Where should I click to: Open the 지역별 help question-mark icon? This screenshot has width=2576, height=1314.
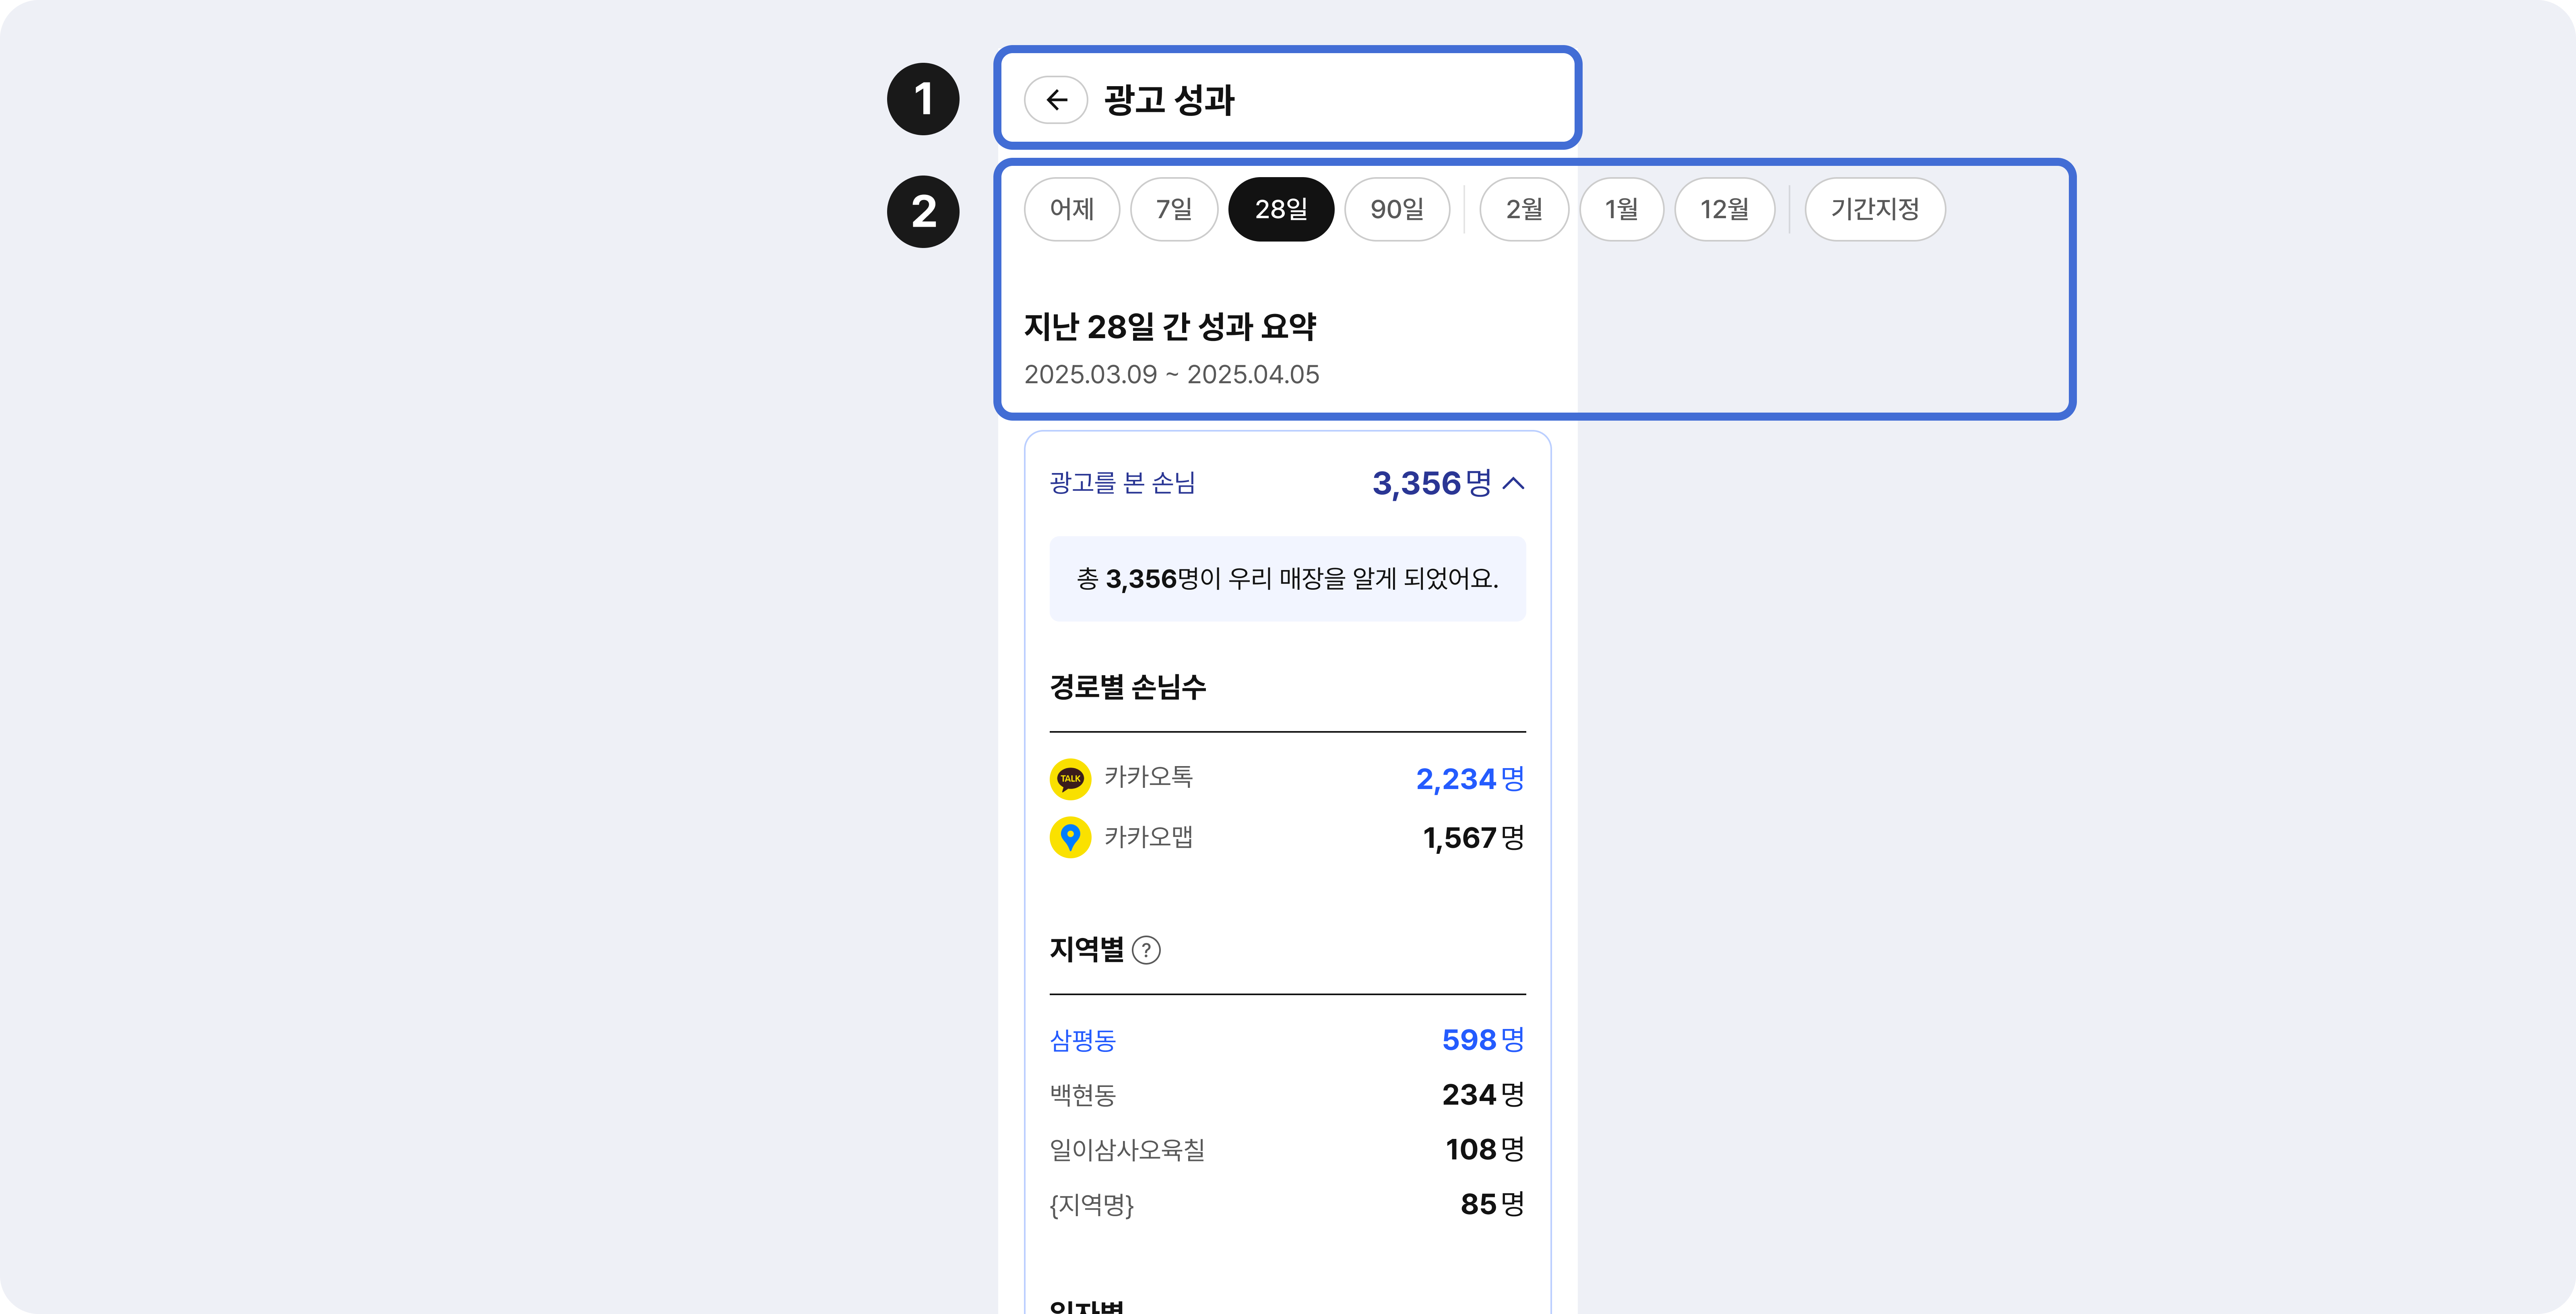click(1146, 950)
